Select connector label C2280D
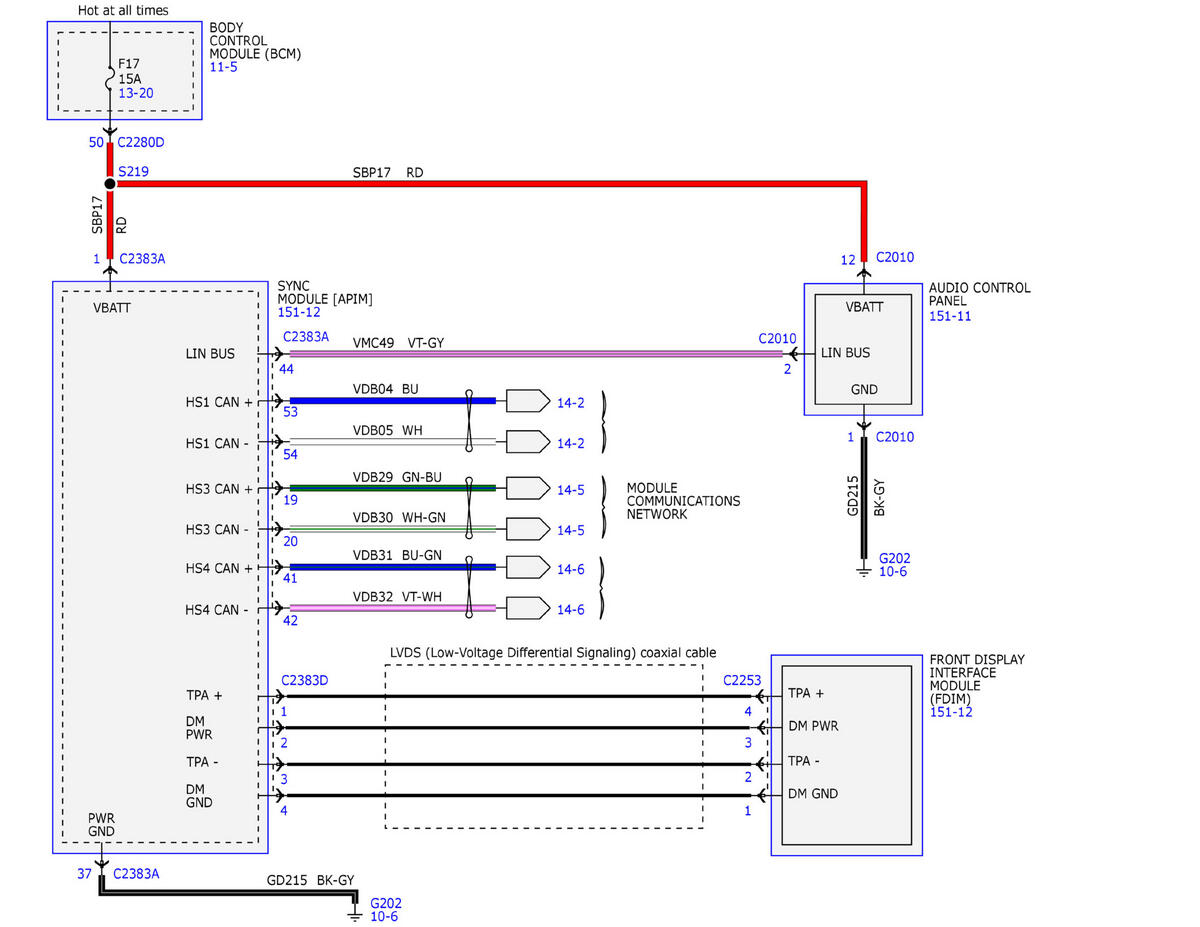The width and height of the screenshot is (1200, 927). (x=141, y=143)
